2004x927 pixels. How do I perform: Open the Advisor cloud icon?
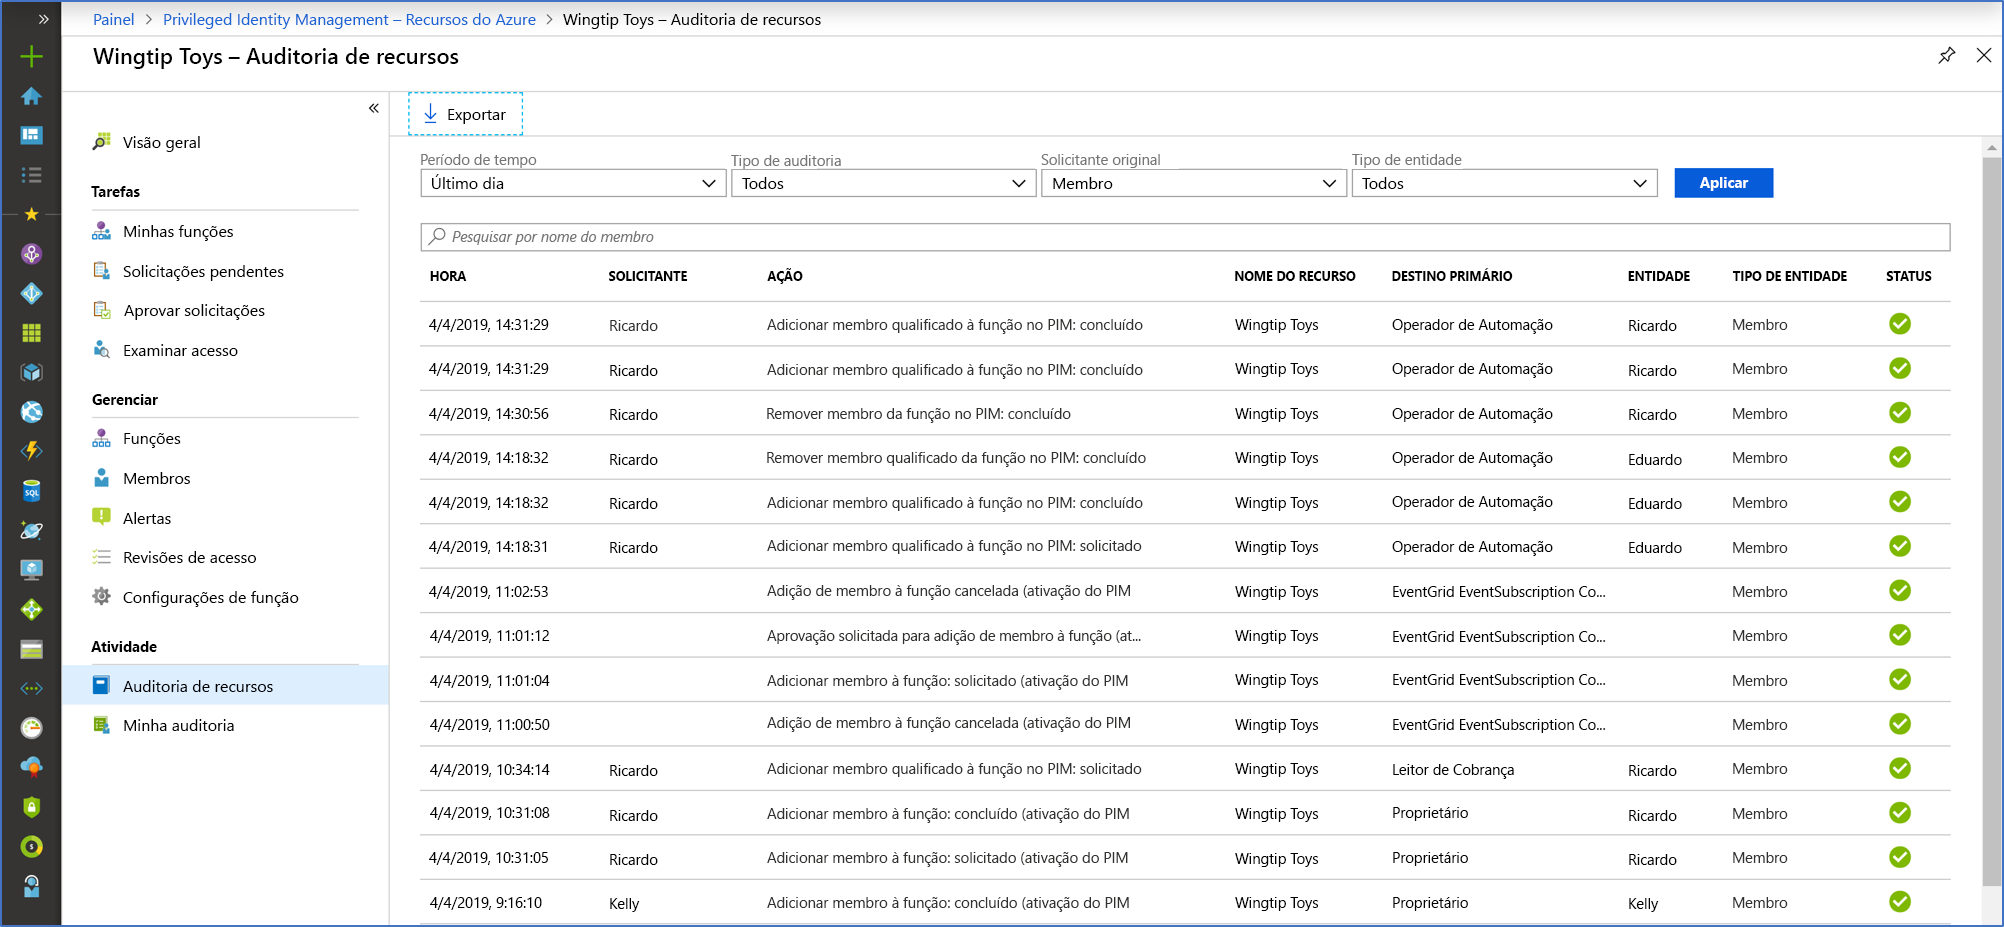coord(32,767)
